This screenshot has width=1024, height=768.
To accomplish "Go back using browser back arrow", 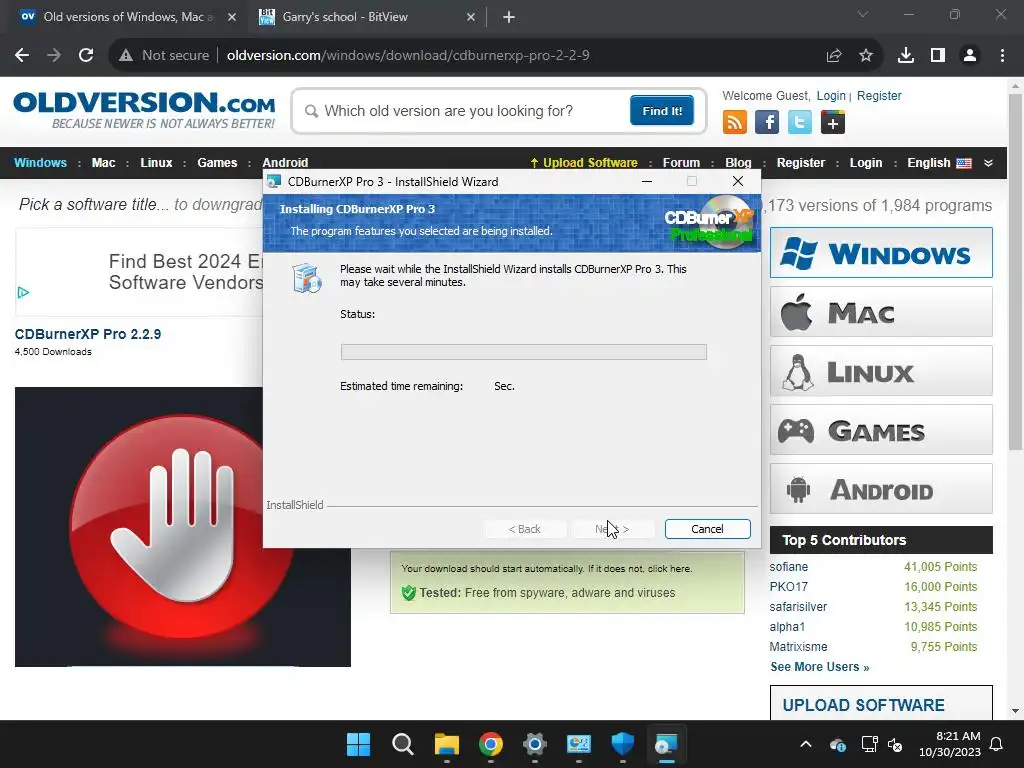I will coord(22,56).
